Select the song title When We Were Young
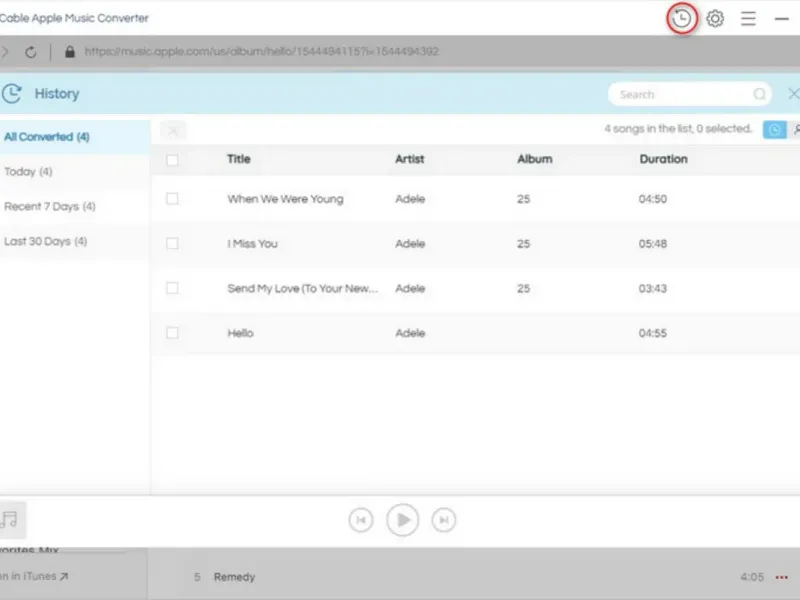This screenshot has height=600, width=800. [285, 199]
